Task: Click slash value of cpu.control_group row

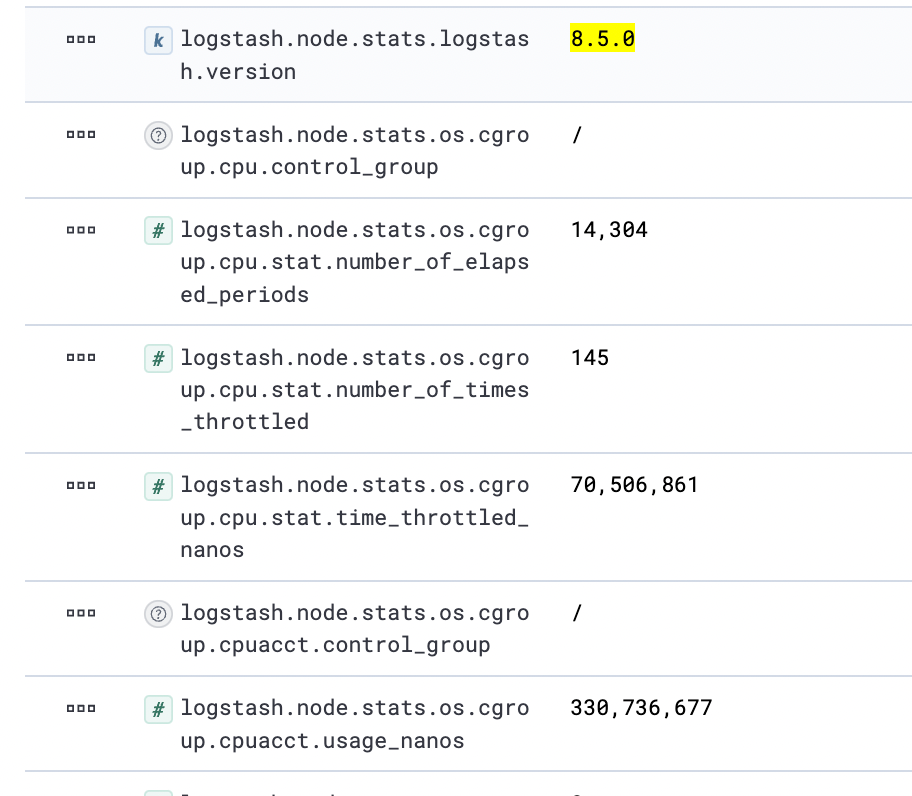Action: [576, 135]
